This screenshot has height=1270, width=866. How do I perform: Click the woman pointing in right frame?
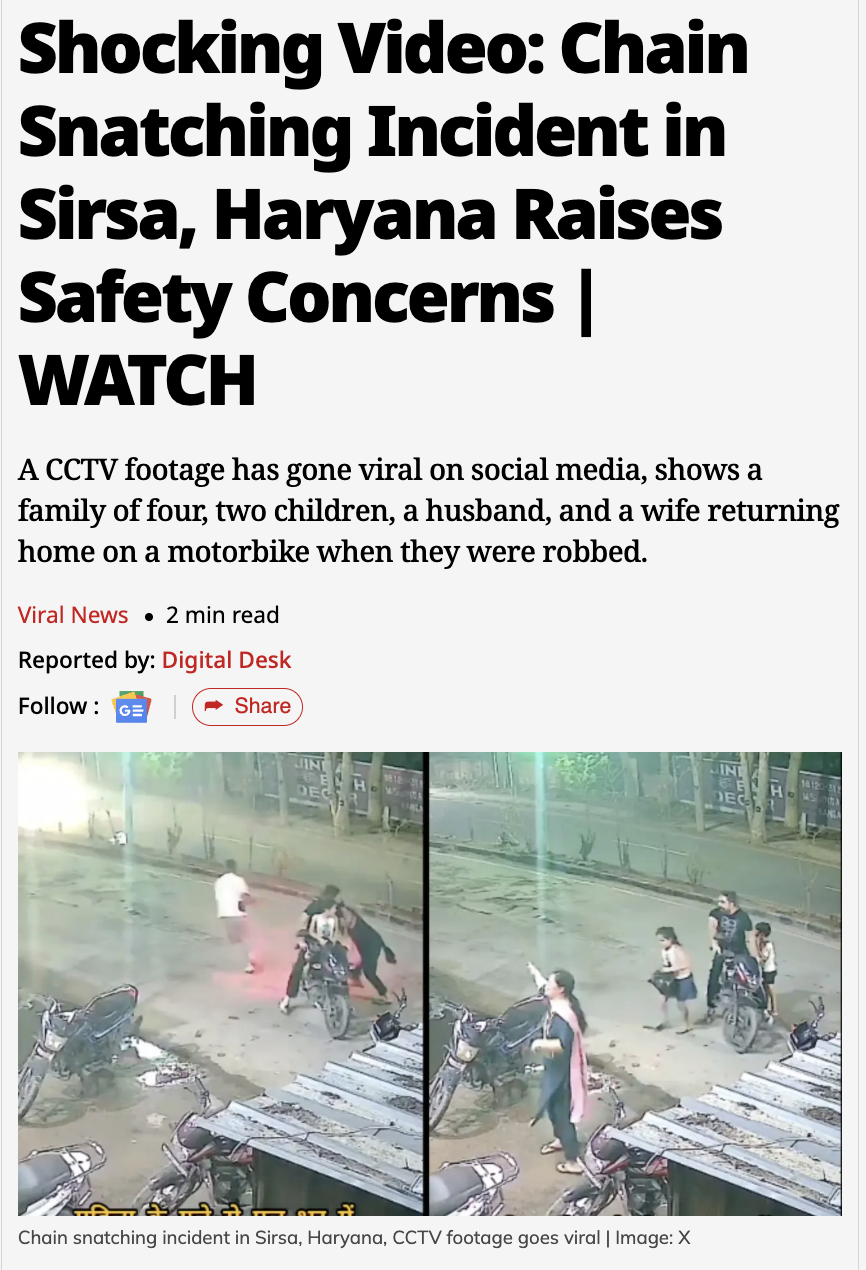(x=556, y=1060)
